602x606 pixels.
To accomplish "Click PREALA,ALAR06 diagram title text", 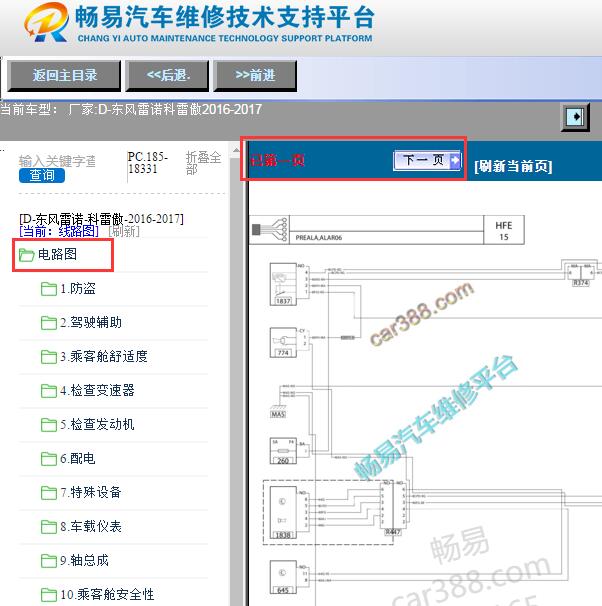I will pos(319,238).
